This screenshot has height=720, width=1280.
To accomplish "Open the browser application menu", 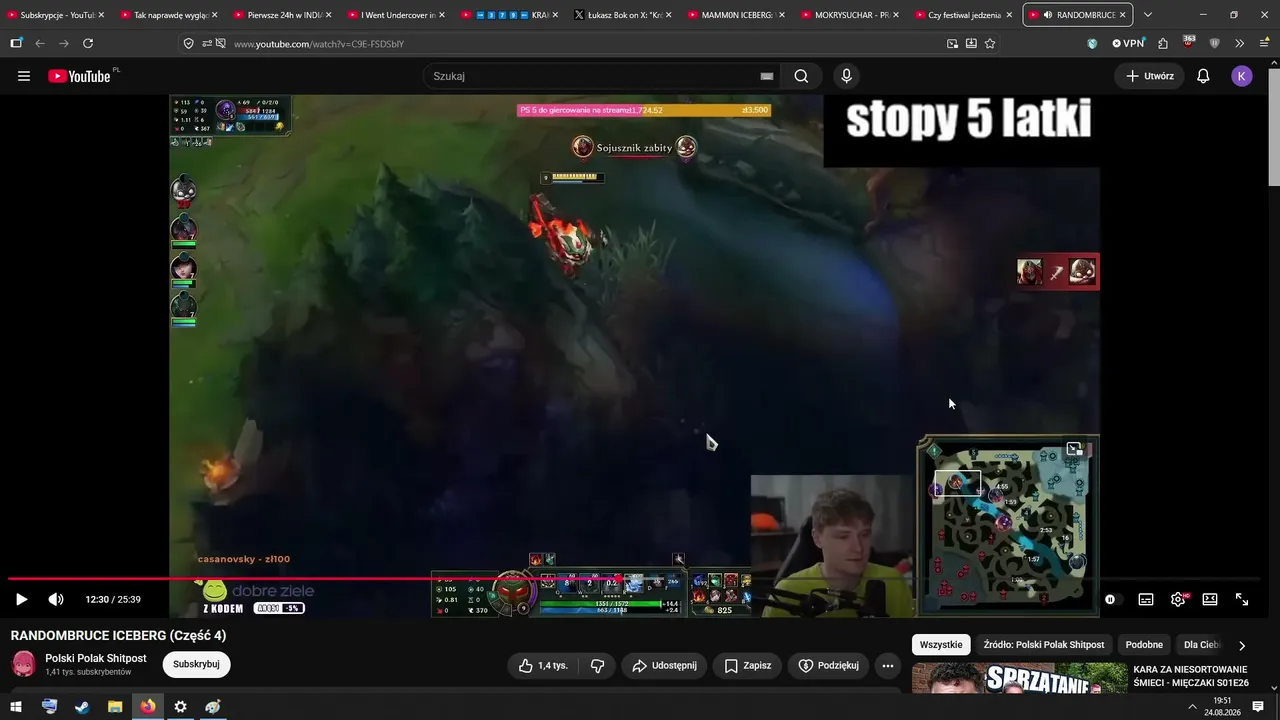I will pos(1264,44).
